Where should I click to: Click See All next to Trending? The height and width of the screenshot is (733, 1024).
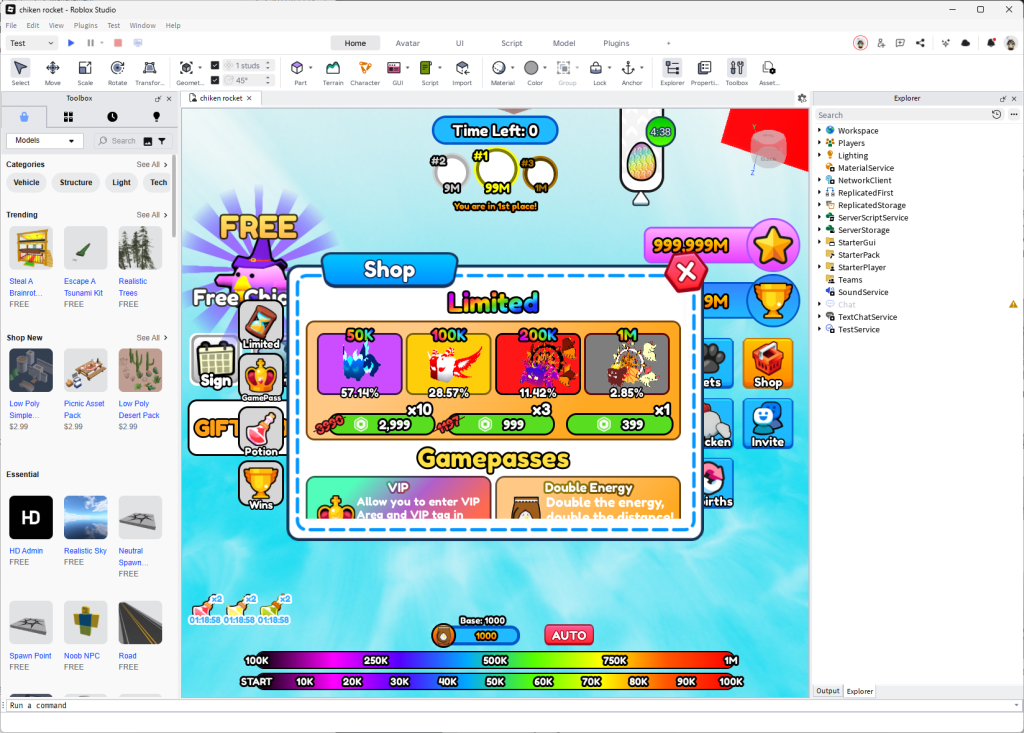click(148, 214)
